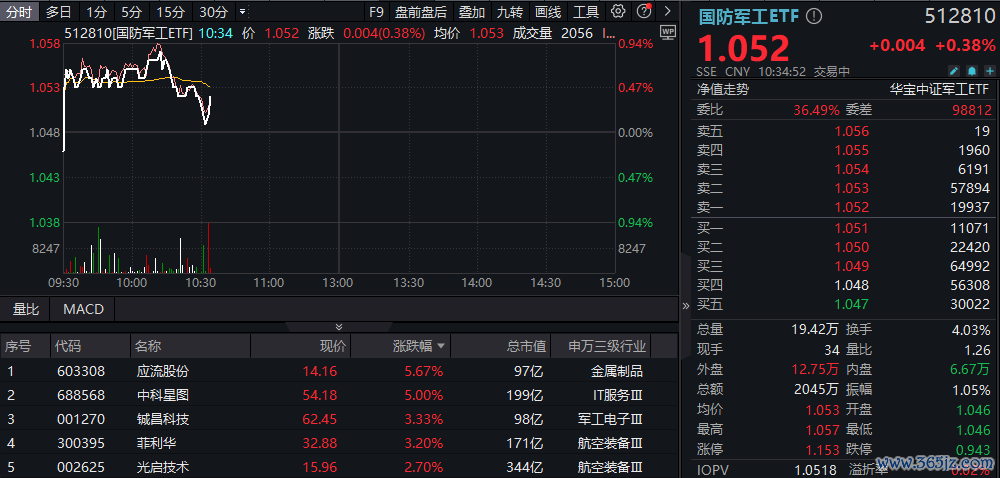The image size is (1000, 478).
Task: Click the 应流股份 stock row
Action: 162,370
